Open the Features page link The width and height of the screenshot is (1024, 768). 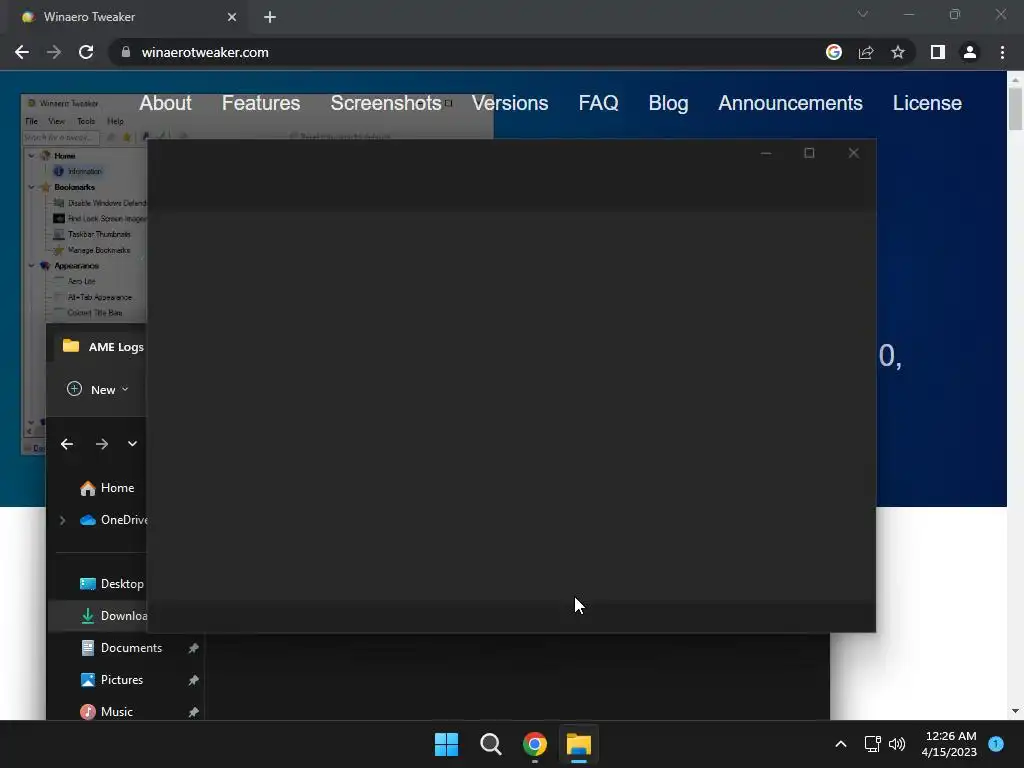coord(261,103)
